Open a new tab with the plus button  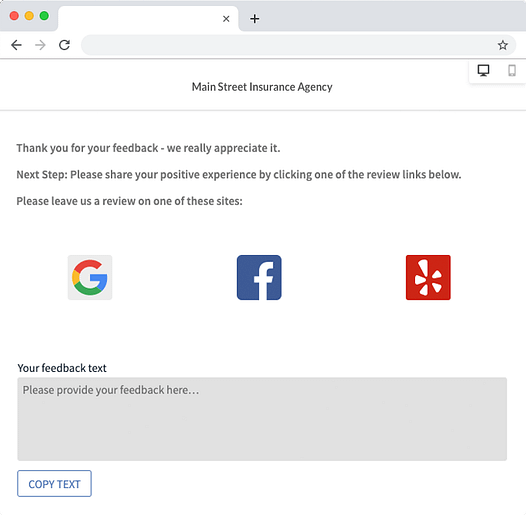255,19
